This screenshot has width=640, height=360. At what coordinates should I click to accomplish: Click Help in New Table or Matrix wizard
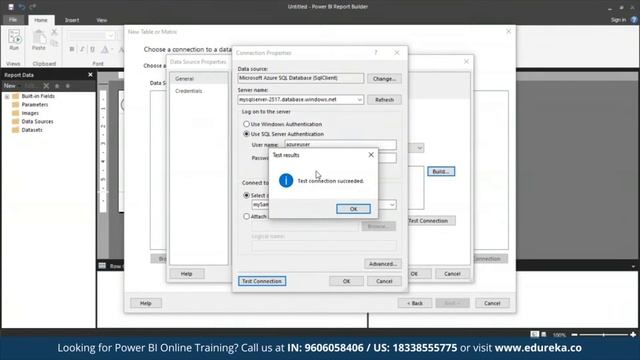click(146, 303)
